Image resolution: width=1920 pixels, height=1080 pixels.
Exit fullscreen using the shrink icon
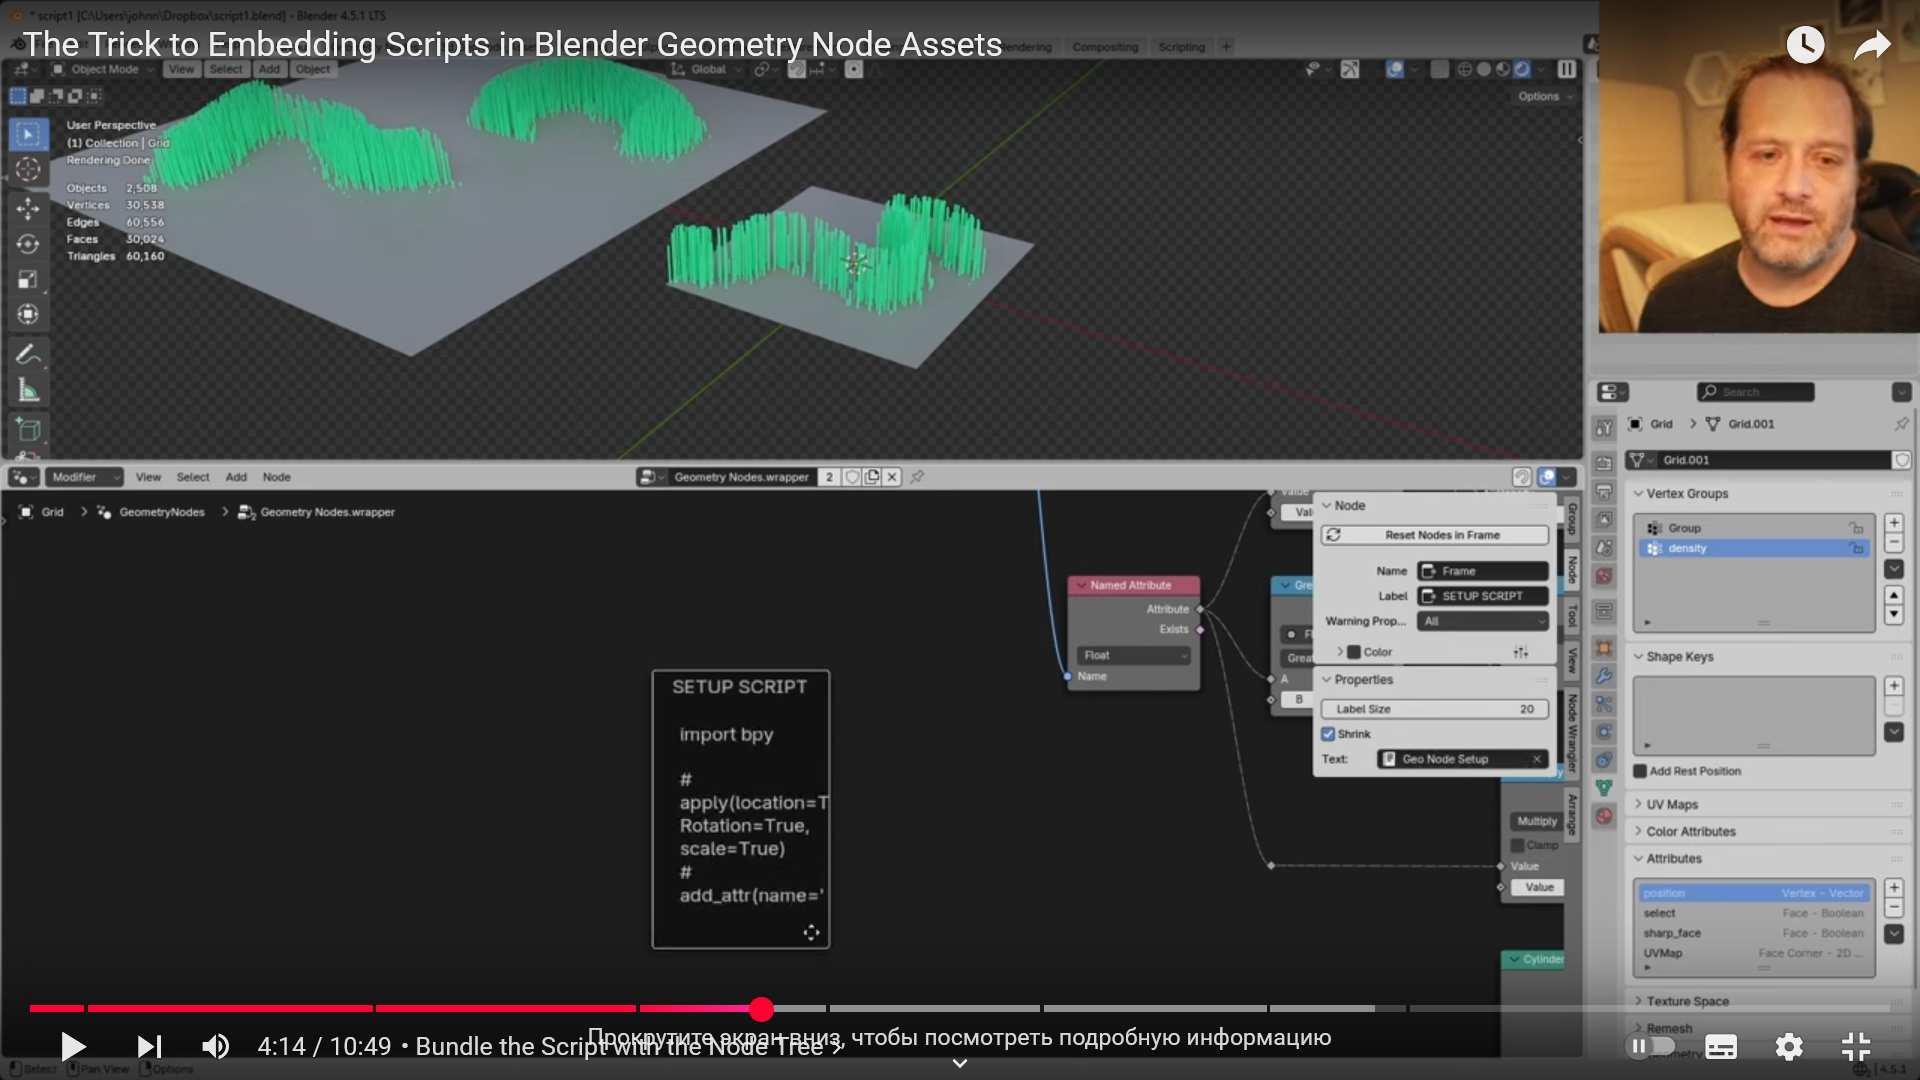point(1856,1047)
